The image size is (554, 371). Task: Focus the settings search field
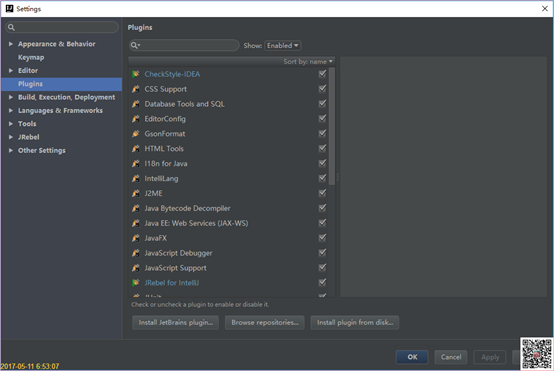point(62,27)
